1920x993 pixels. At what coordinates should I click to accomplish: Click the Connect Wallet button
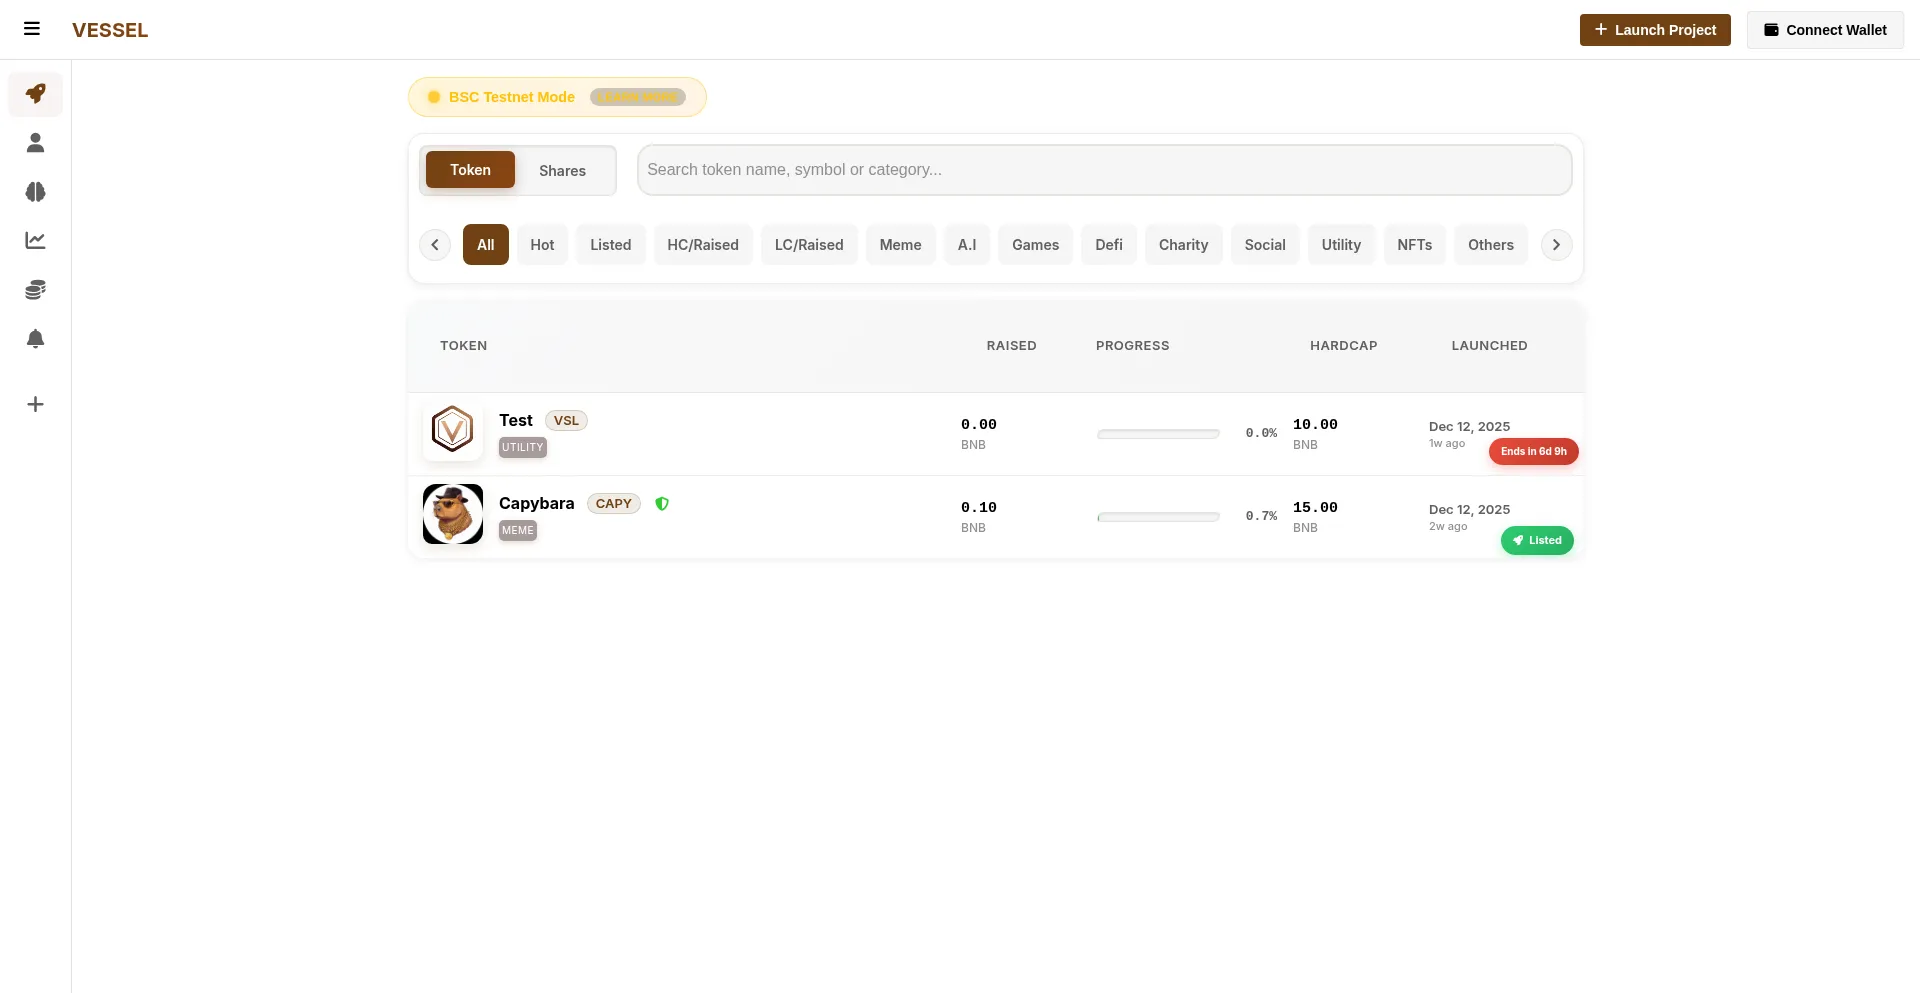click(x=1824, y=30)
